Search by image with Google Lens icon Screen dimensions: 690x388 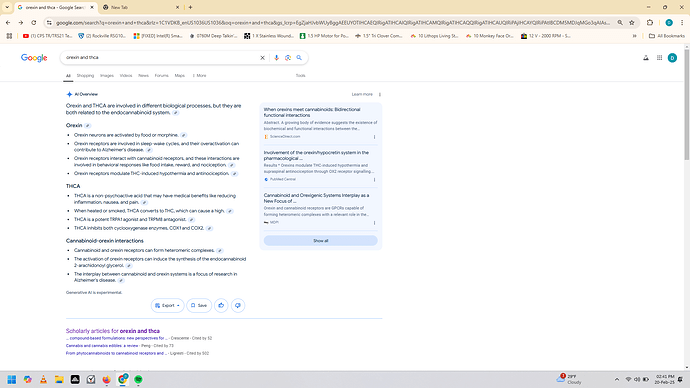[x=288, y=58]
